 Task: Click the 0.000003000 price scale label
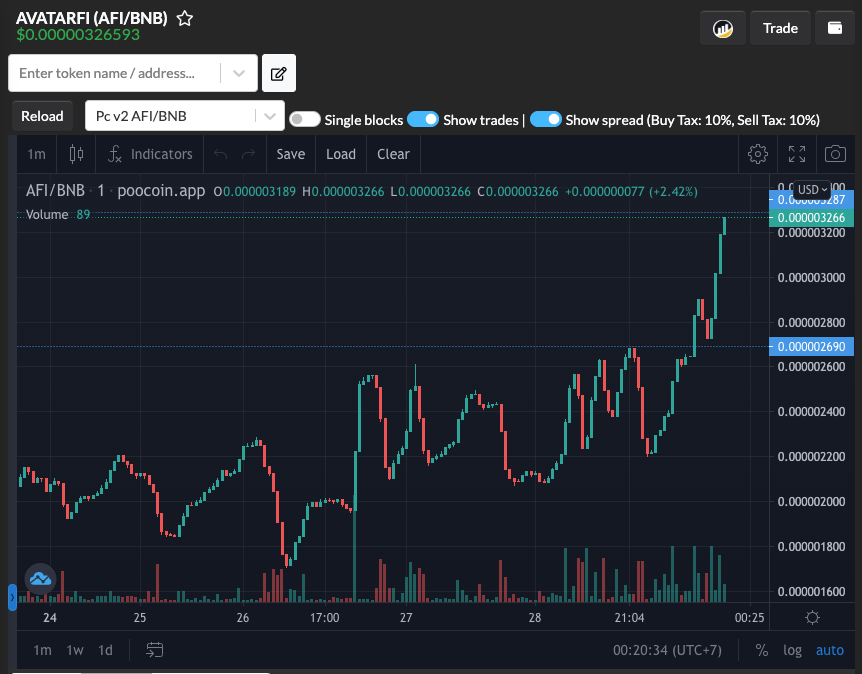point(811,277)
